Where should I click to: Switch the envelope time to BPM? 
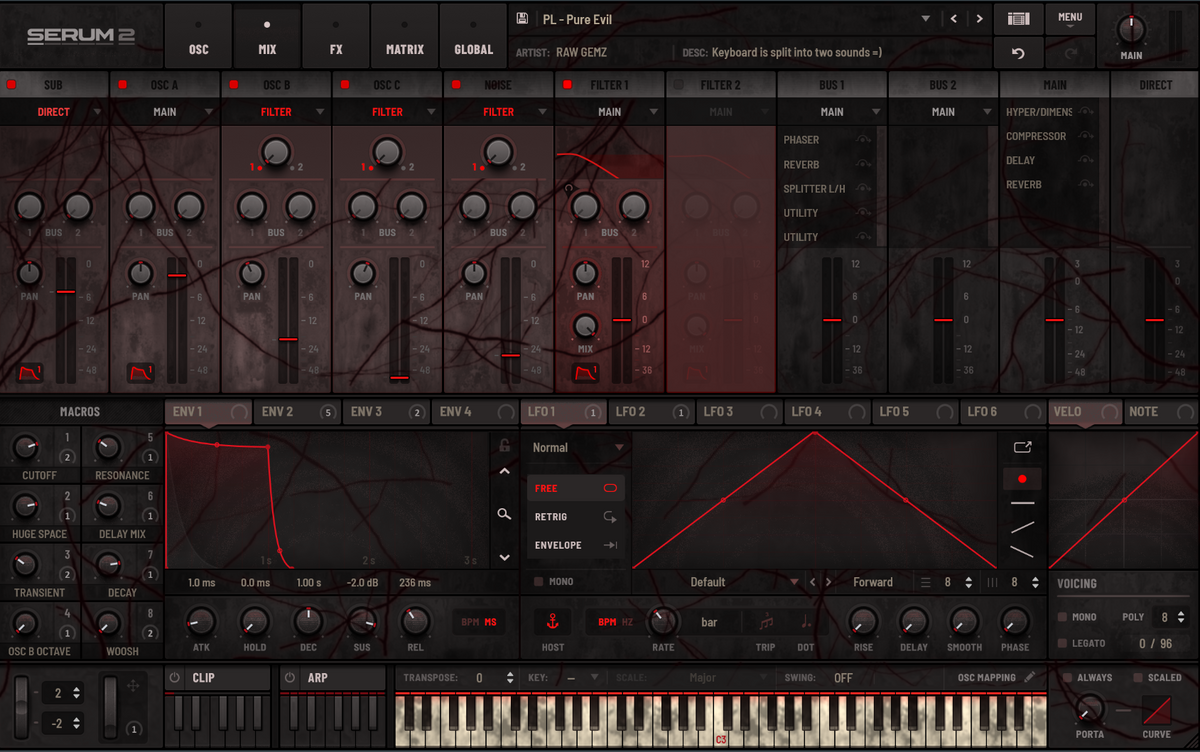(469, 622)
